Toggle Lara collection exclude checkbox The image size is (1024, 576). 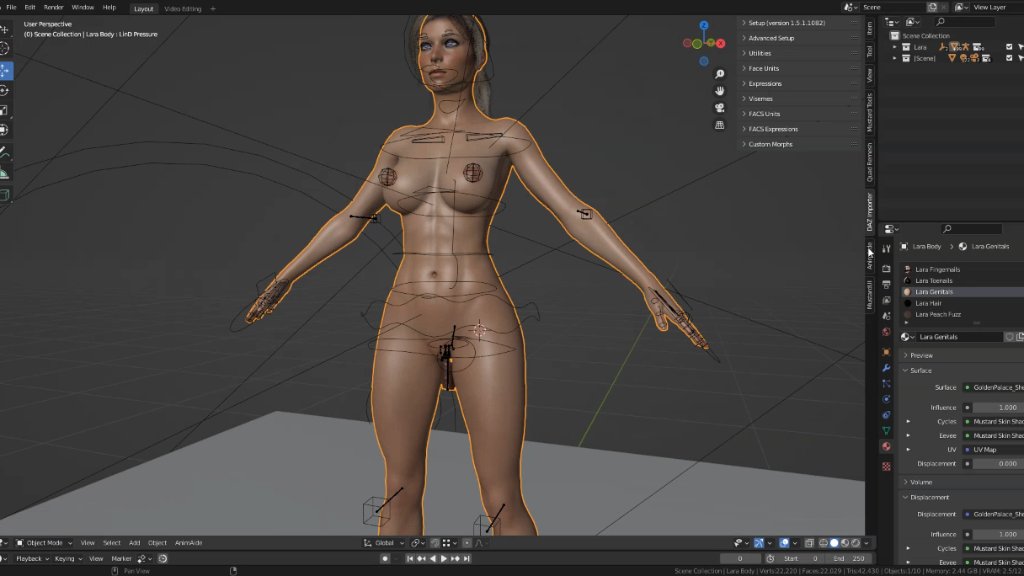(1009, 47)
